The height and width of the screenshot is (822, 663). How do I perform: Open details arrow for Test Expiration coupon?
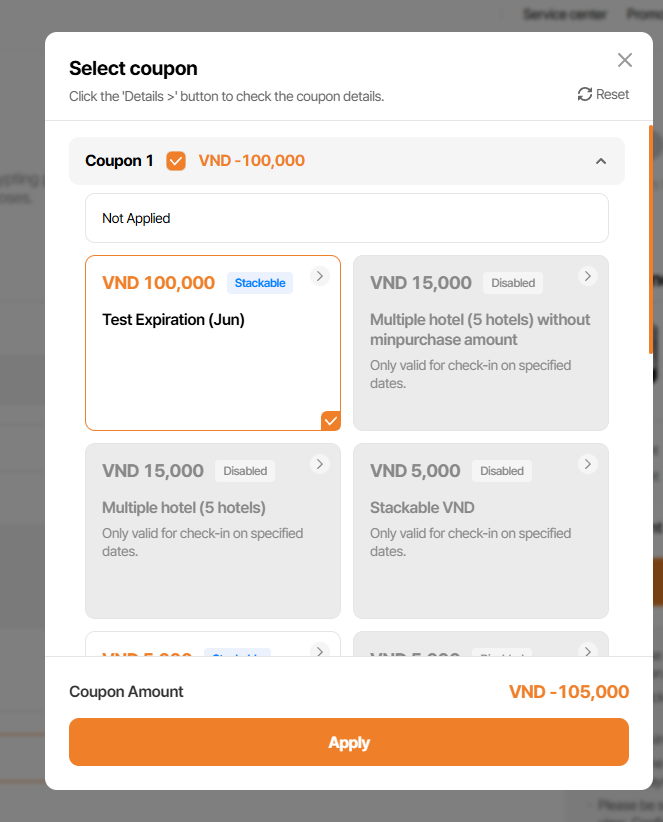pyautogui.click(x=320, y=276)
